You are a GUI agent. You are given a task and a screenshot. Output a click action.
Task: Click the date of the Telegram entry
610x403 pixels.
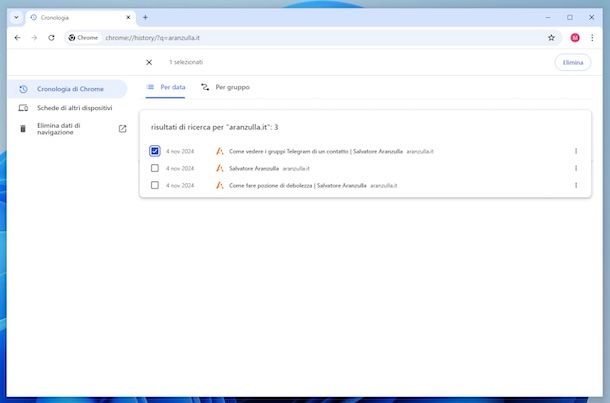(x=180, y=151)
